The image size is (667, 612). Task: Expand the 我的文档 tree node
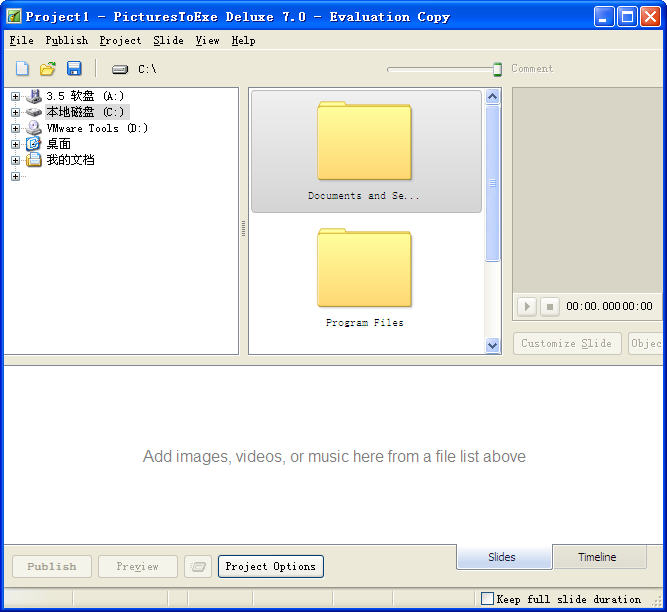point(15,160)
